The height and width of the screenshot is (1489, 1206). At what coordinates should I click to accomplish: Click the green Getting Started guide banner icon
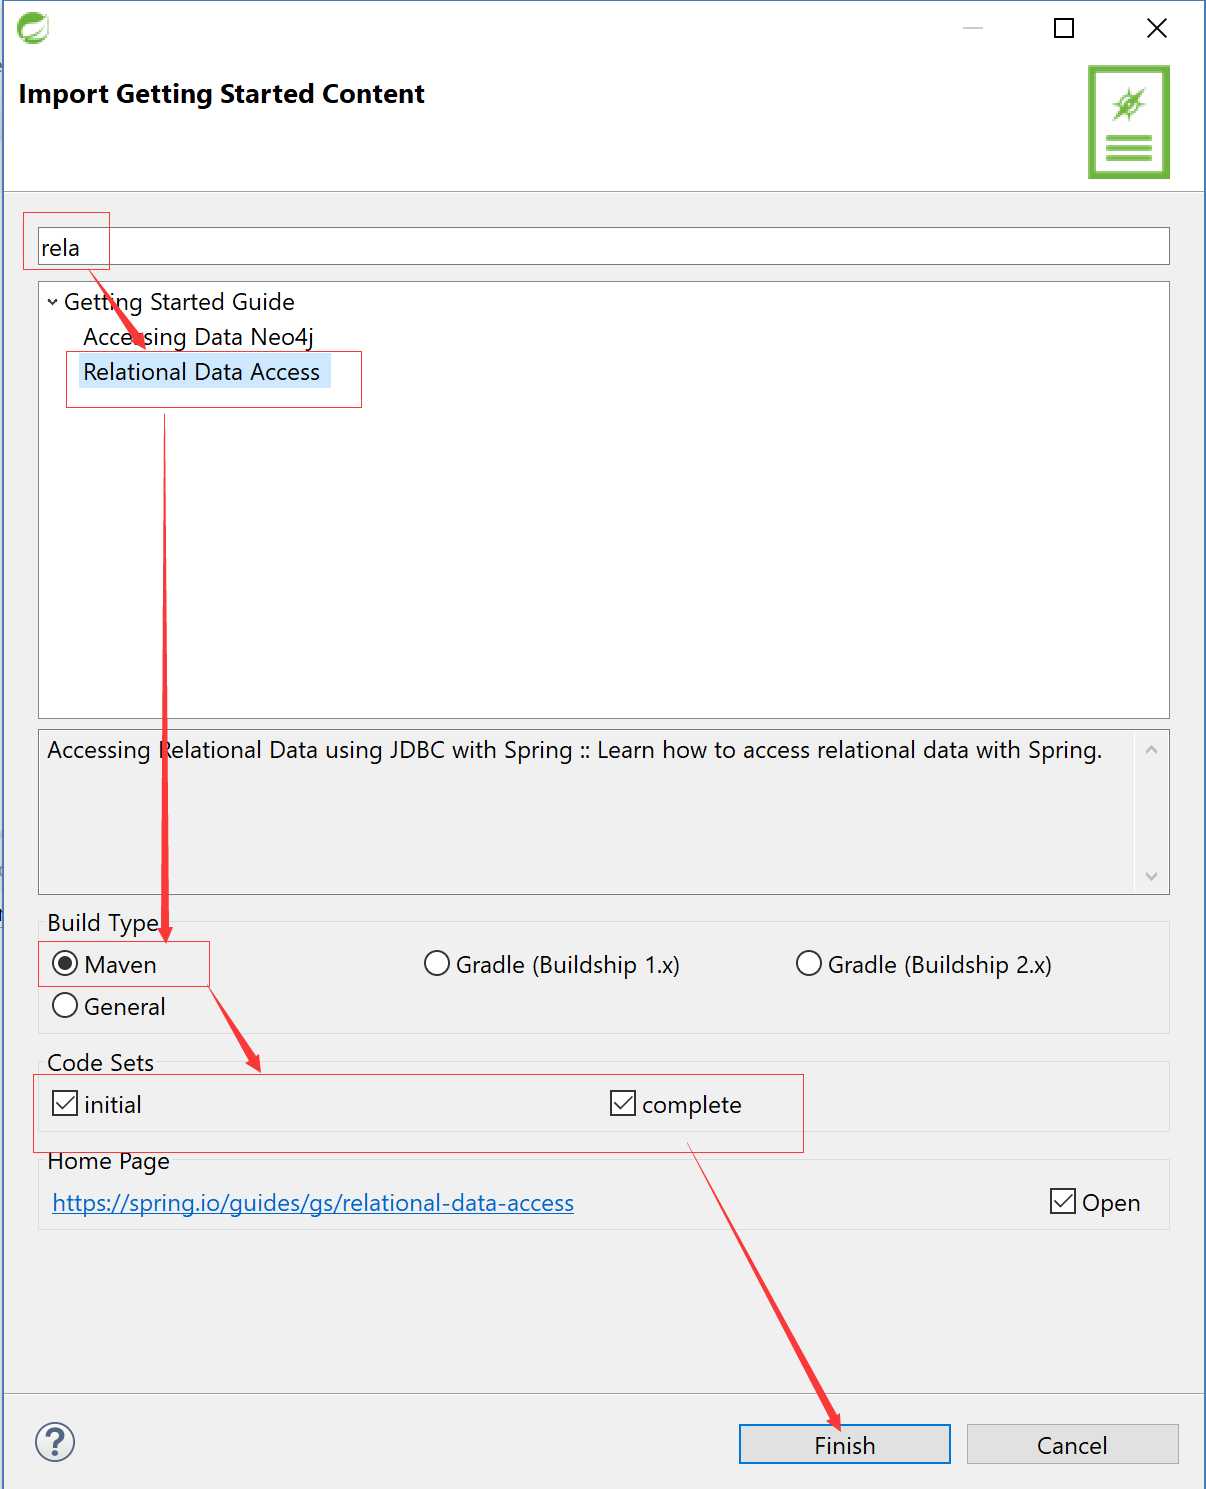coord(1129,122)
